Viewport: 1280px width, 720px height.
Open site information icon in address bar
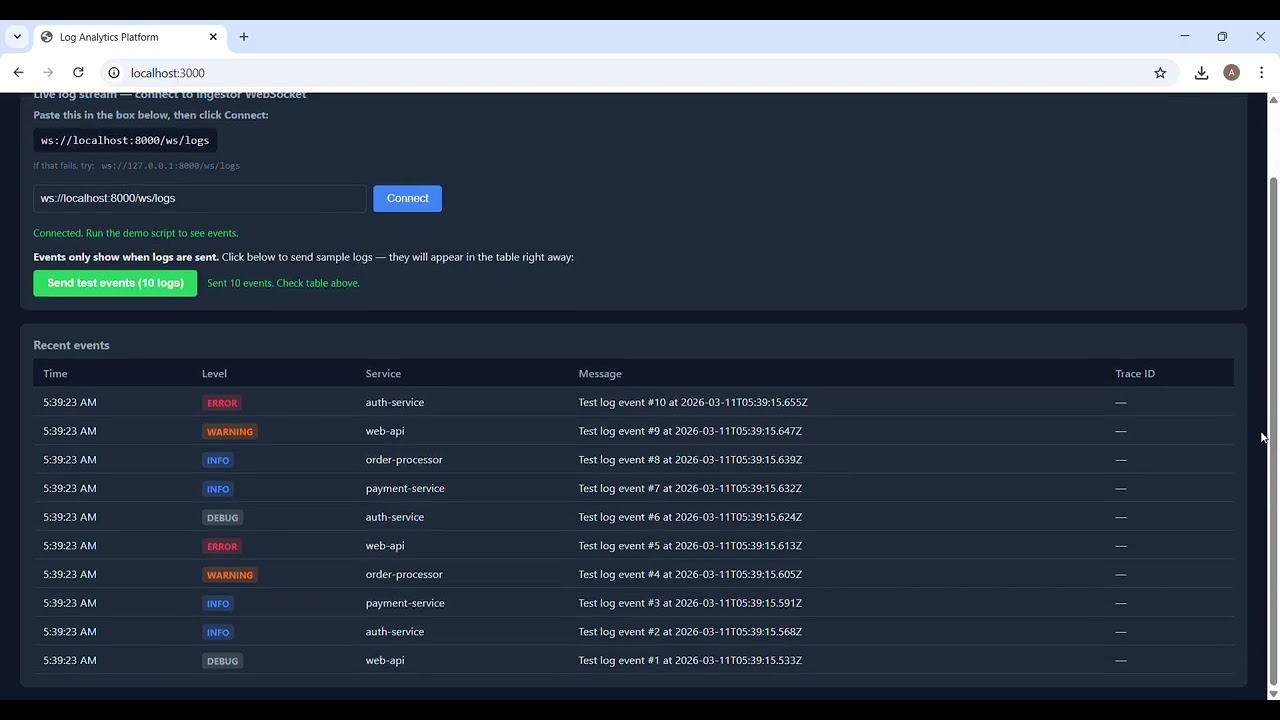(x=114, y=73)
